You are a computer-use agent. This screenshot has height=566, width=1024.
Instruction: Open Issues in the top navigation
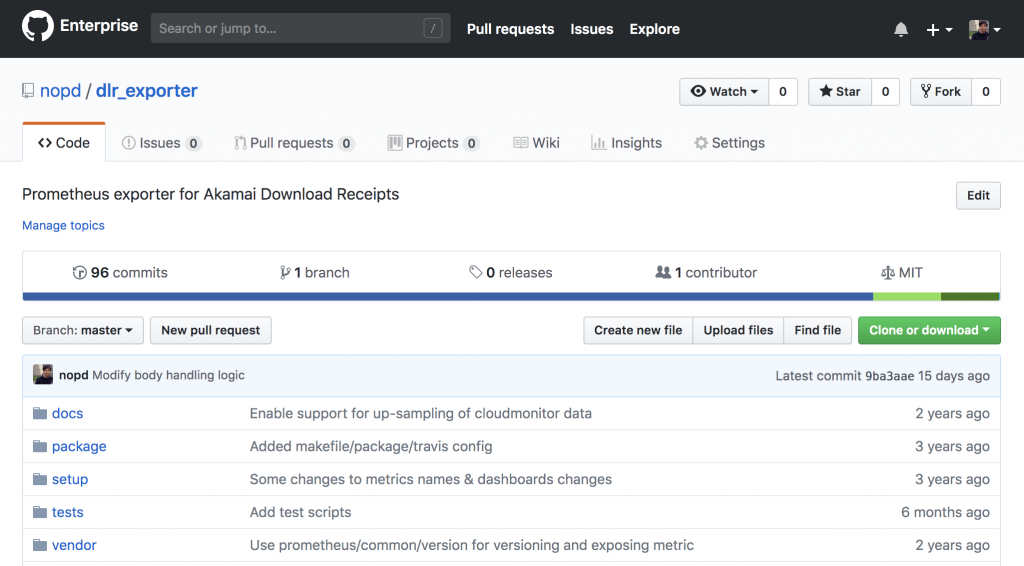(592, 29)
